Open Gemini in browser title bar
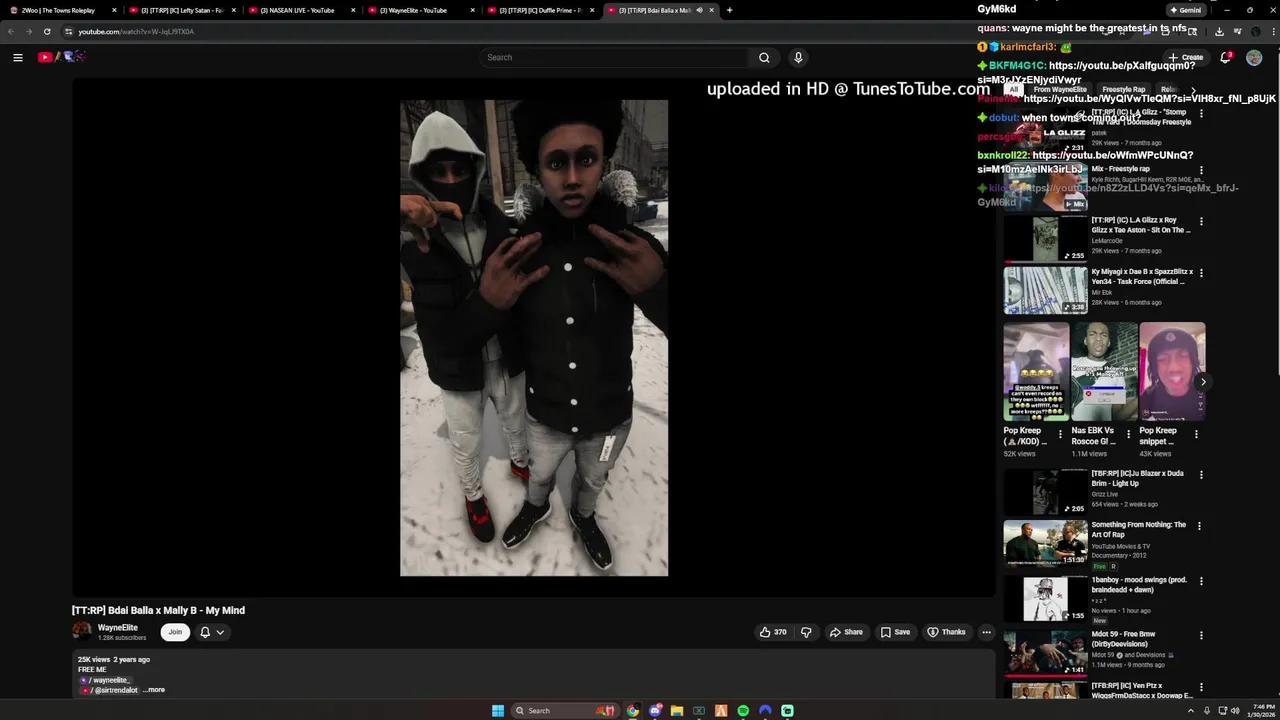The width and height of the screenshot is (1280, 720). pyautogui.click(x=1185, y=10)
